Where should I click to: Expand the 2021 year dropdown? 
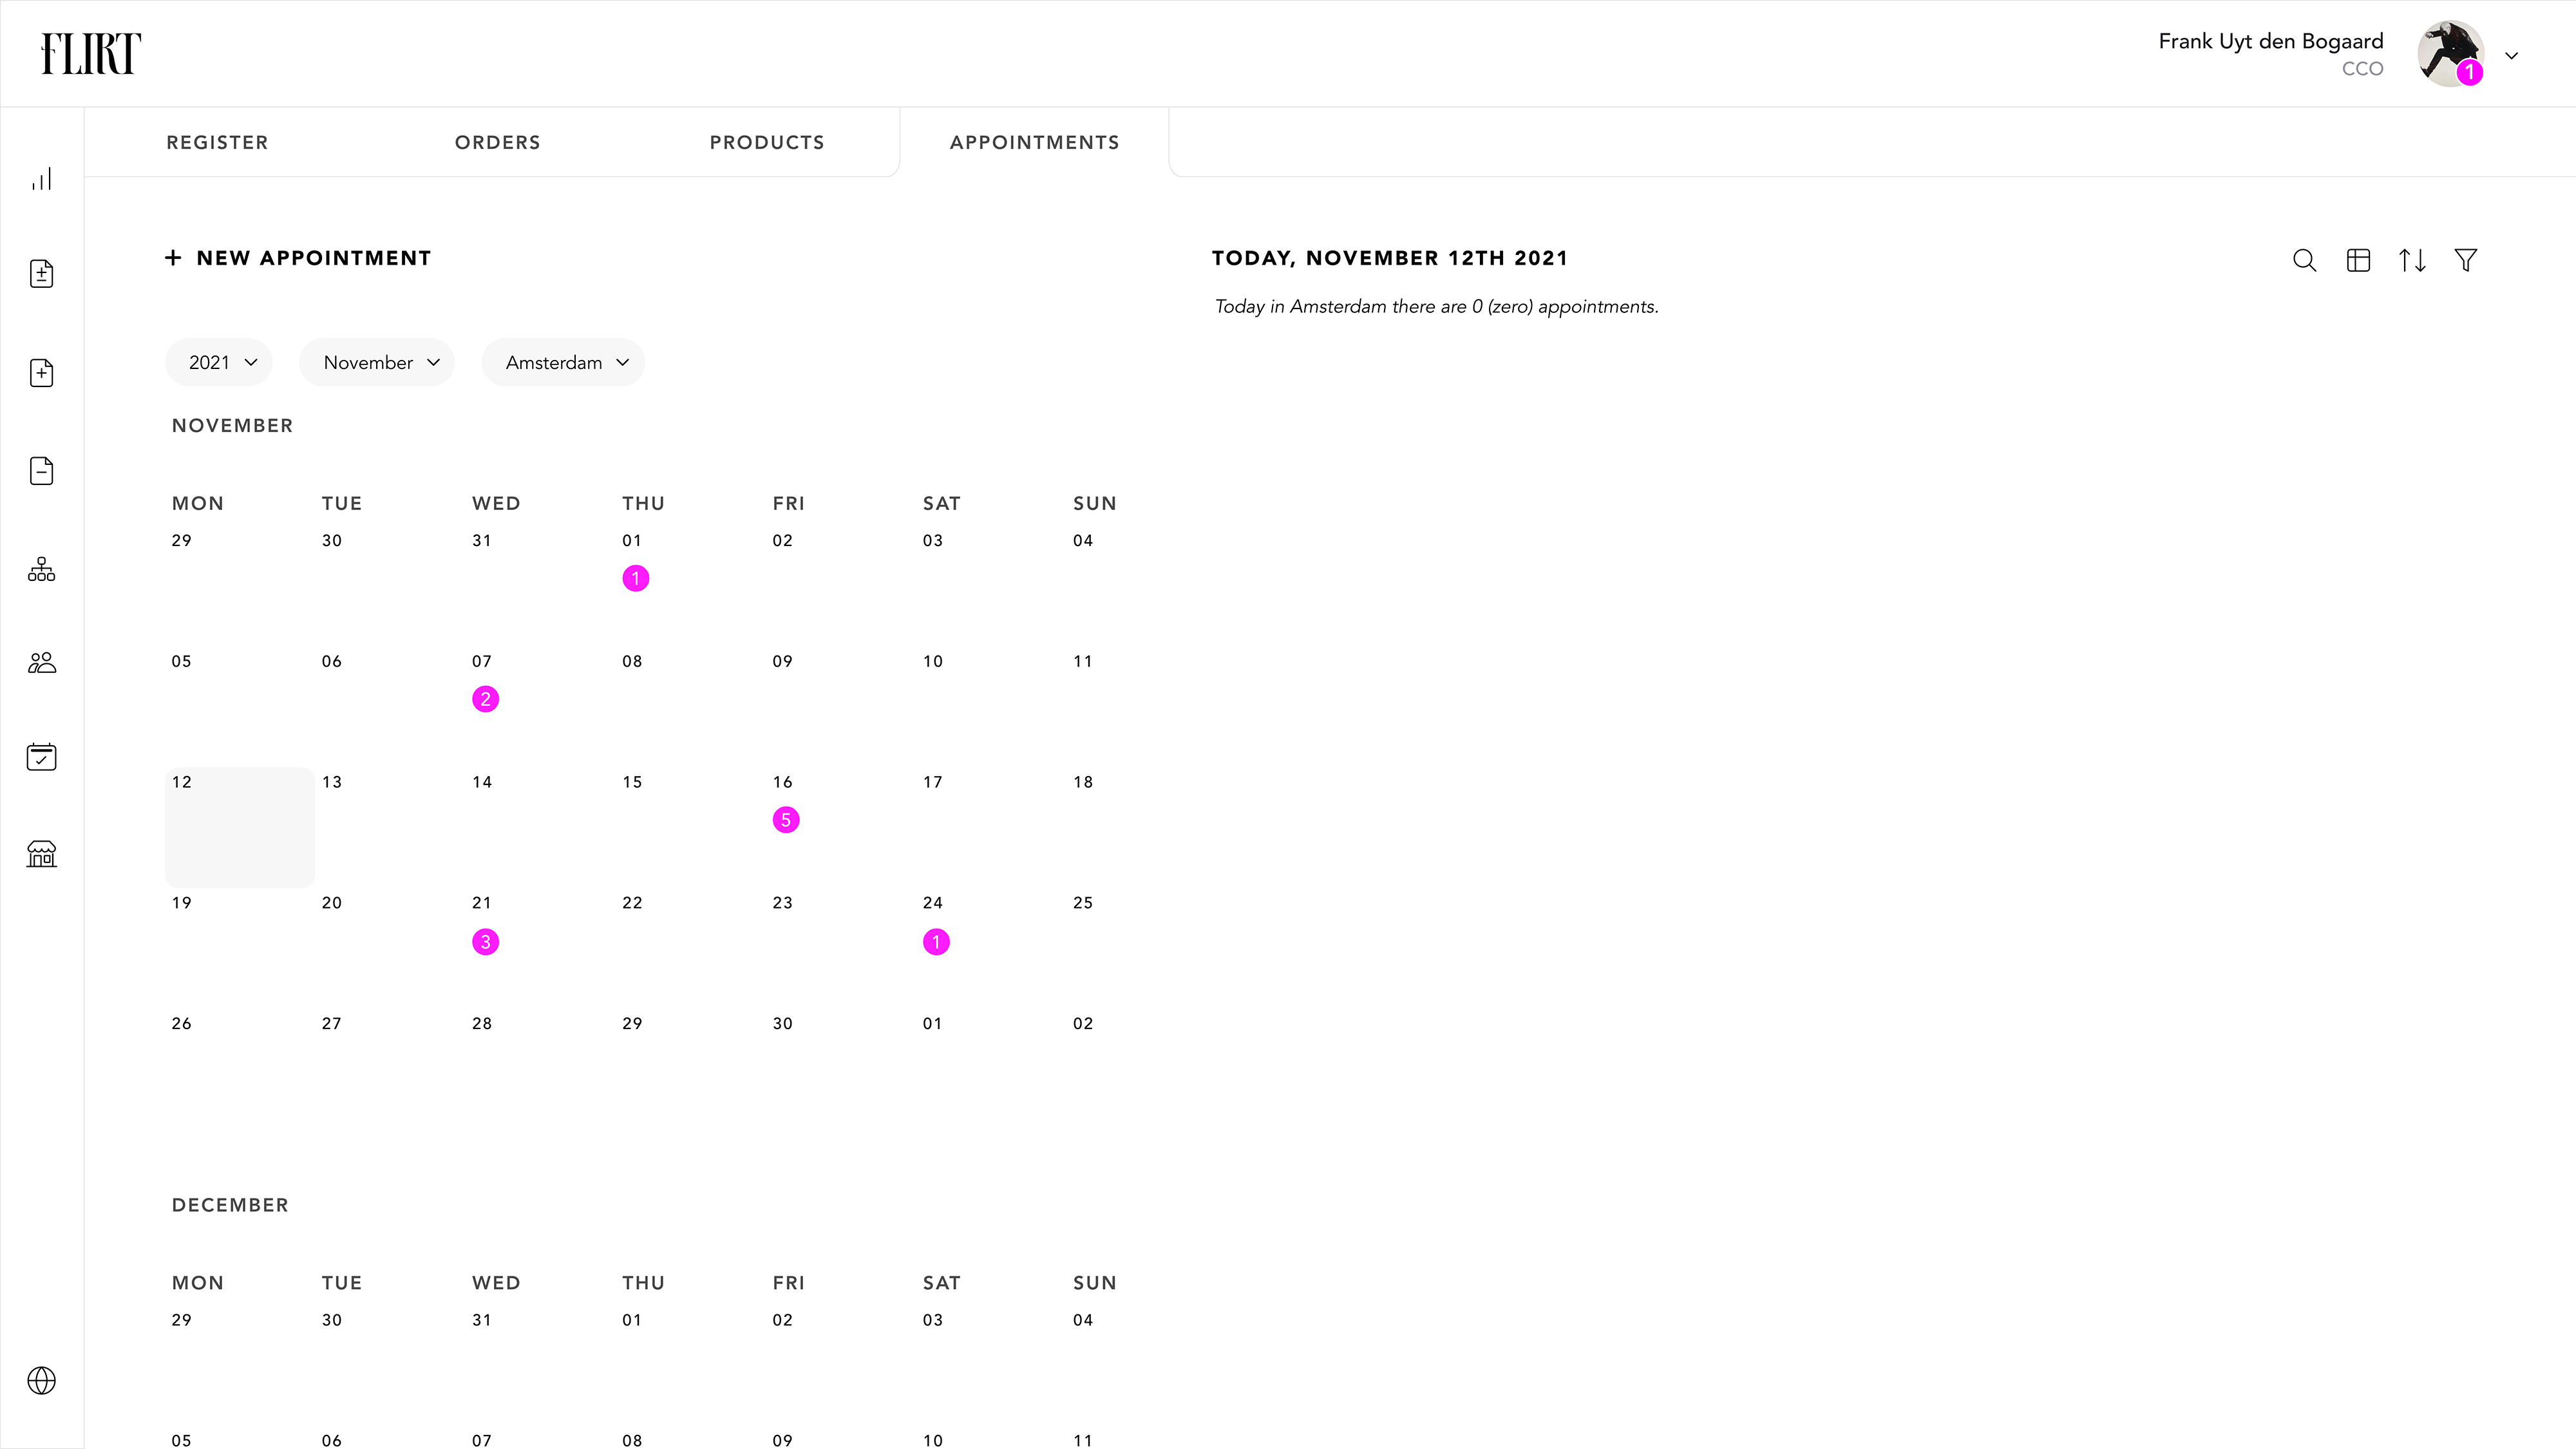point(219,362)
